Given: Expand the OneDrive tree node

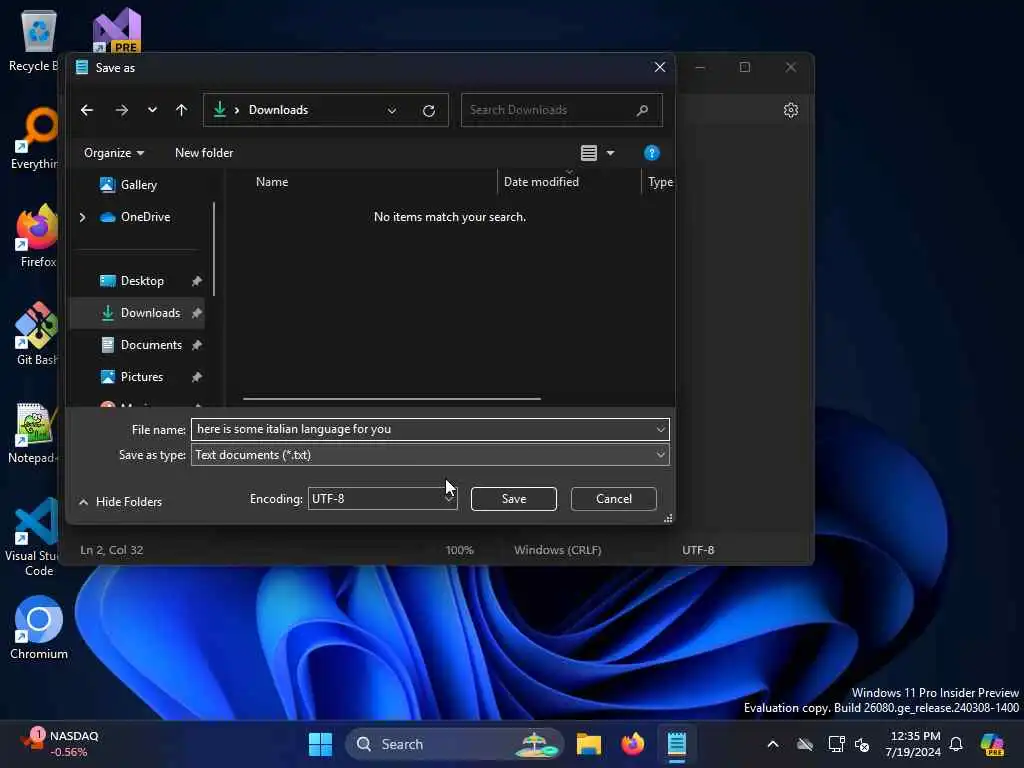Looking at the screenshot, I should (82, 217).
